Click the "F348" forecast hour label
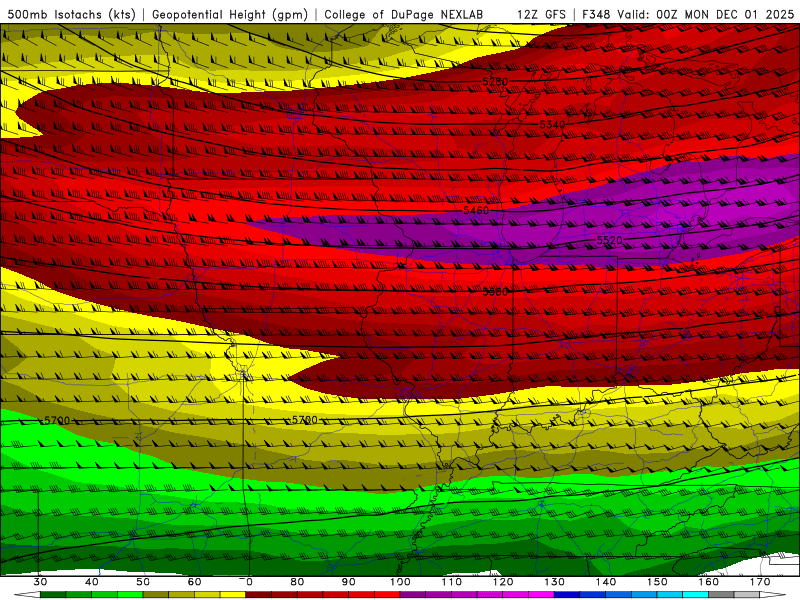 pyautogui.click(x=597, y=15)
